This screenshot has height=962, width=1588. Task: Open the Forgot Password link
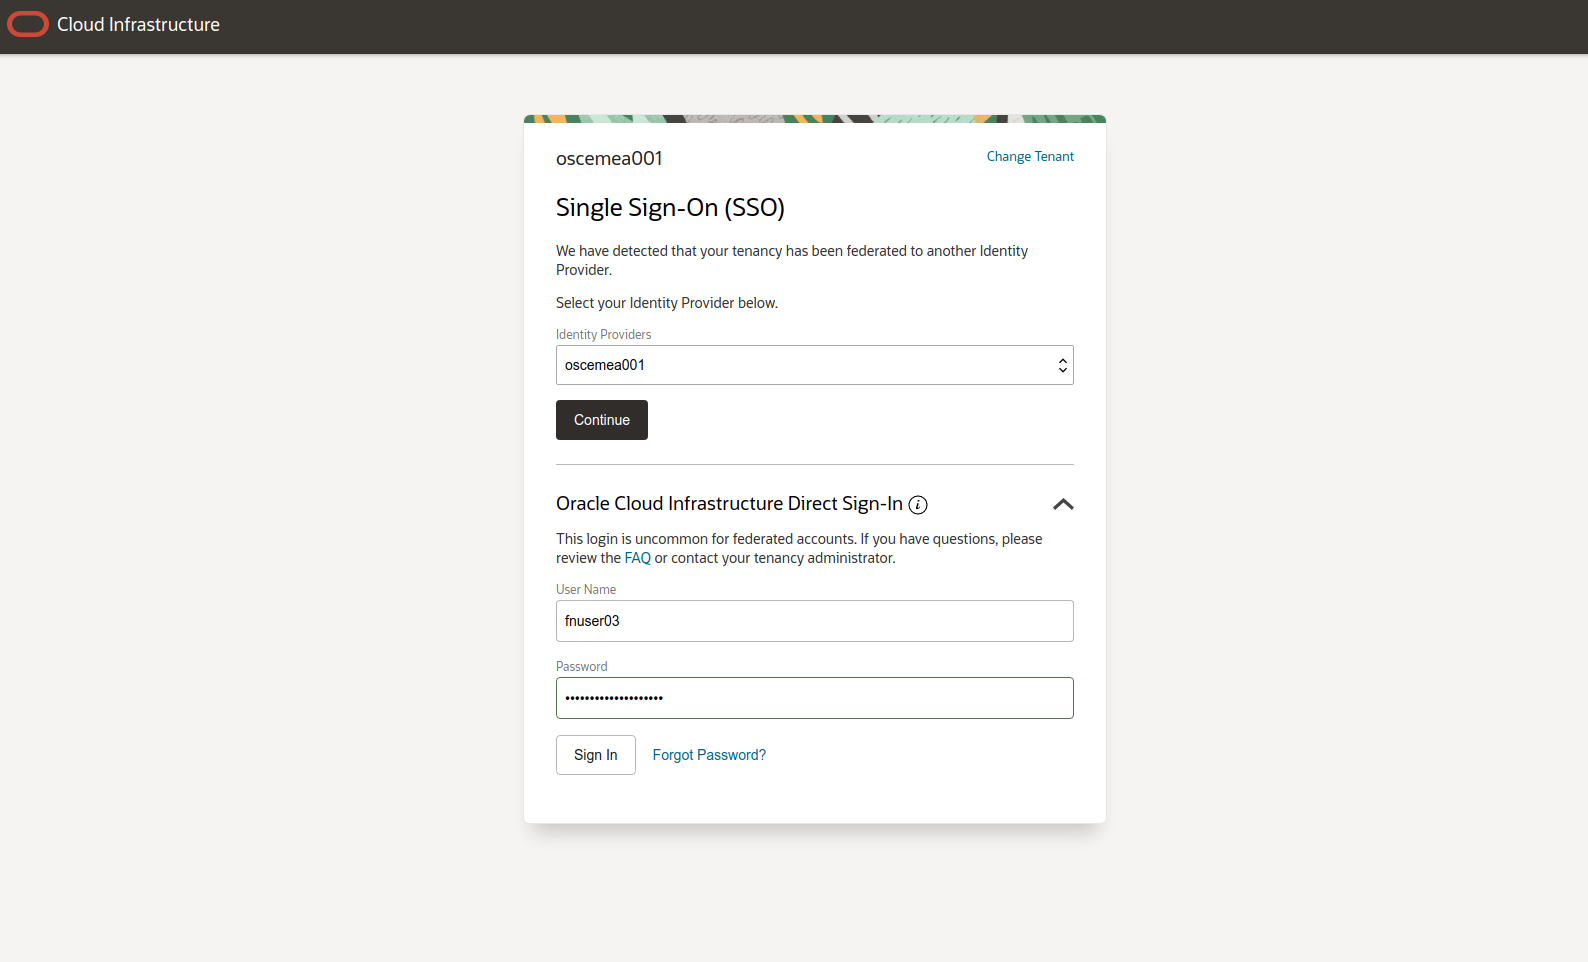(709, 755)
